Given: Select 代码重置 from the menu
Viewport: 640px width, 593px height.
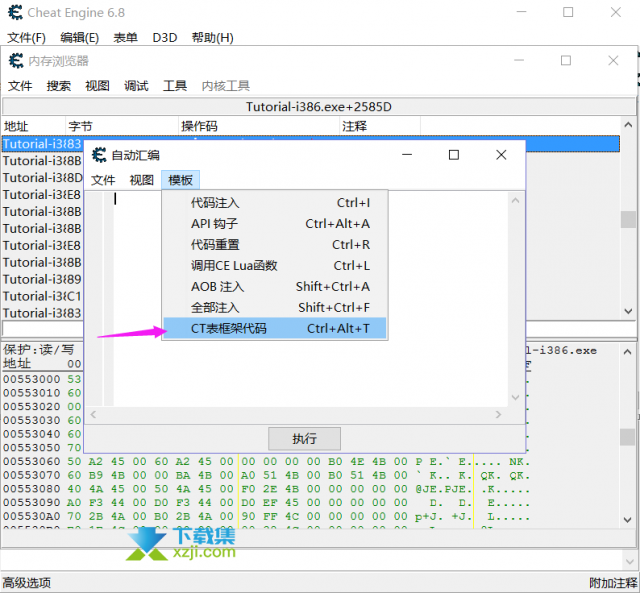Looking at the screenshot, I should coord(275,244).
